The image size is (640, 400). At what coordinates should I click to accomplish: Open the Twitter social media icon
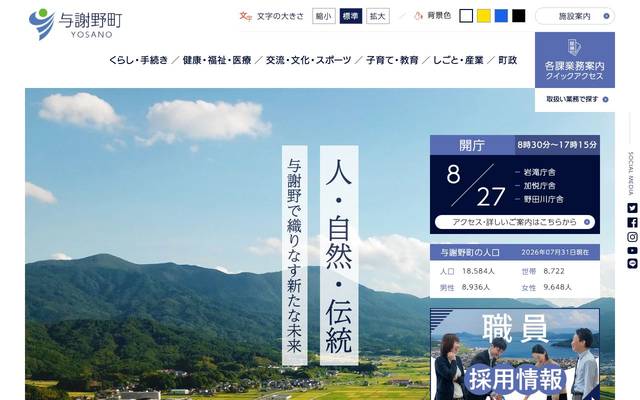tap(632, 208)
